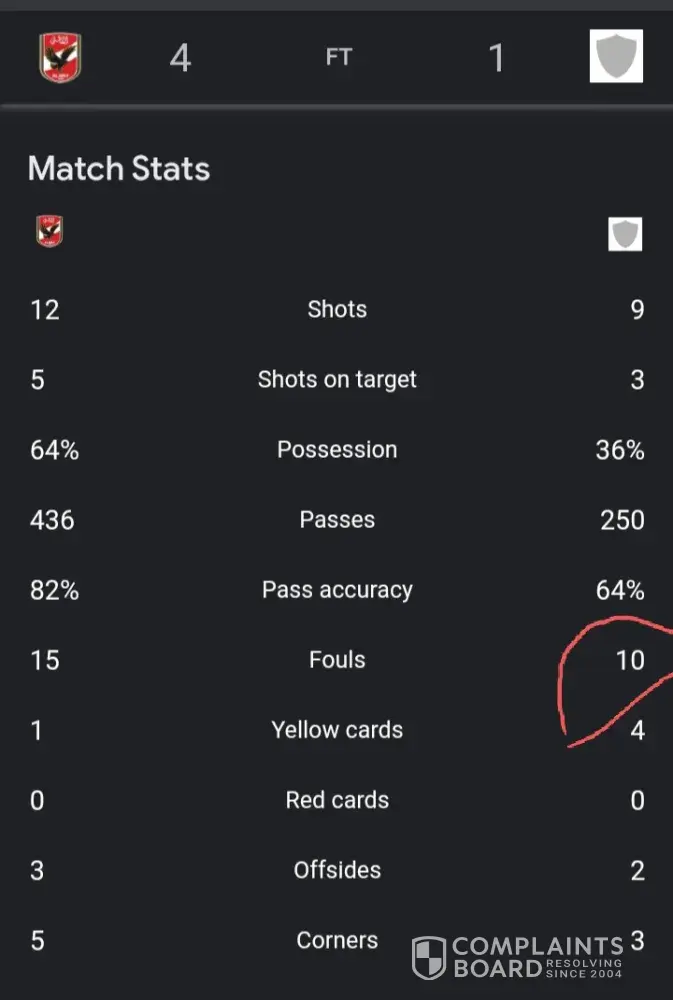This screenshot has height=1000, width=673.
Task: Click the Red cards label
Action: point(337,800)
